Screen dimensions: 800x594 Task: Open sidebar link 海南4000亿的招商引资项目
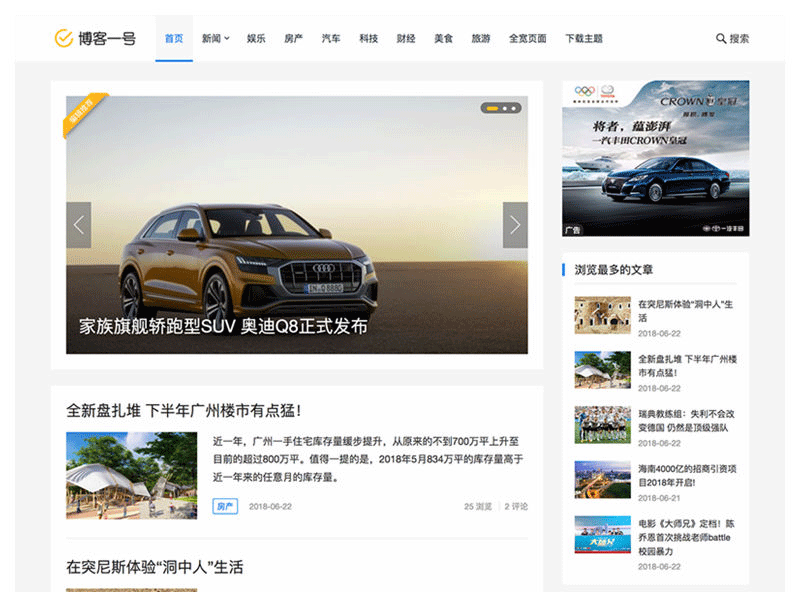[x=687, y=476]
